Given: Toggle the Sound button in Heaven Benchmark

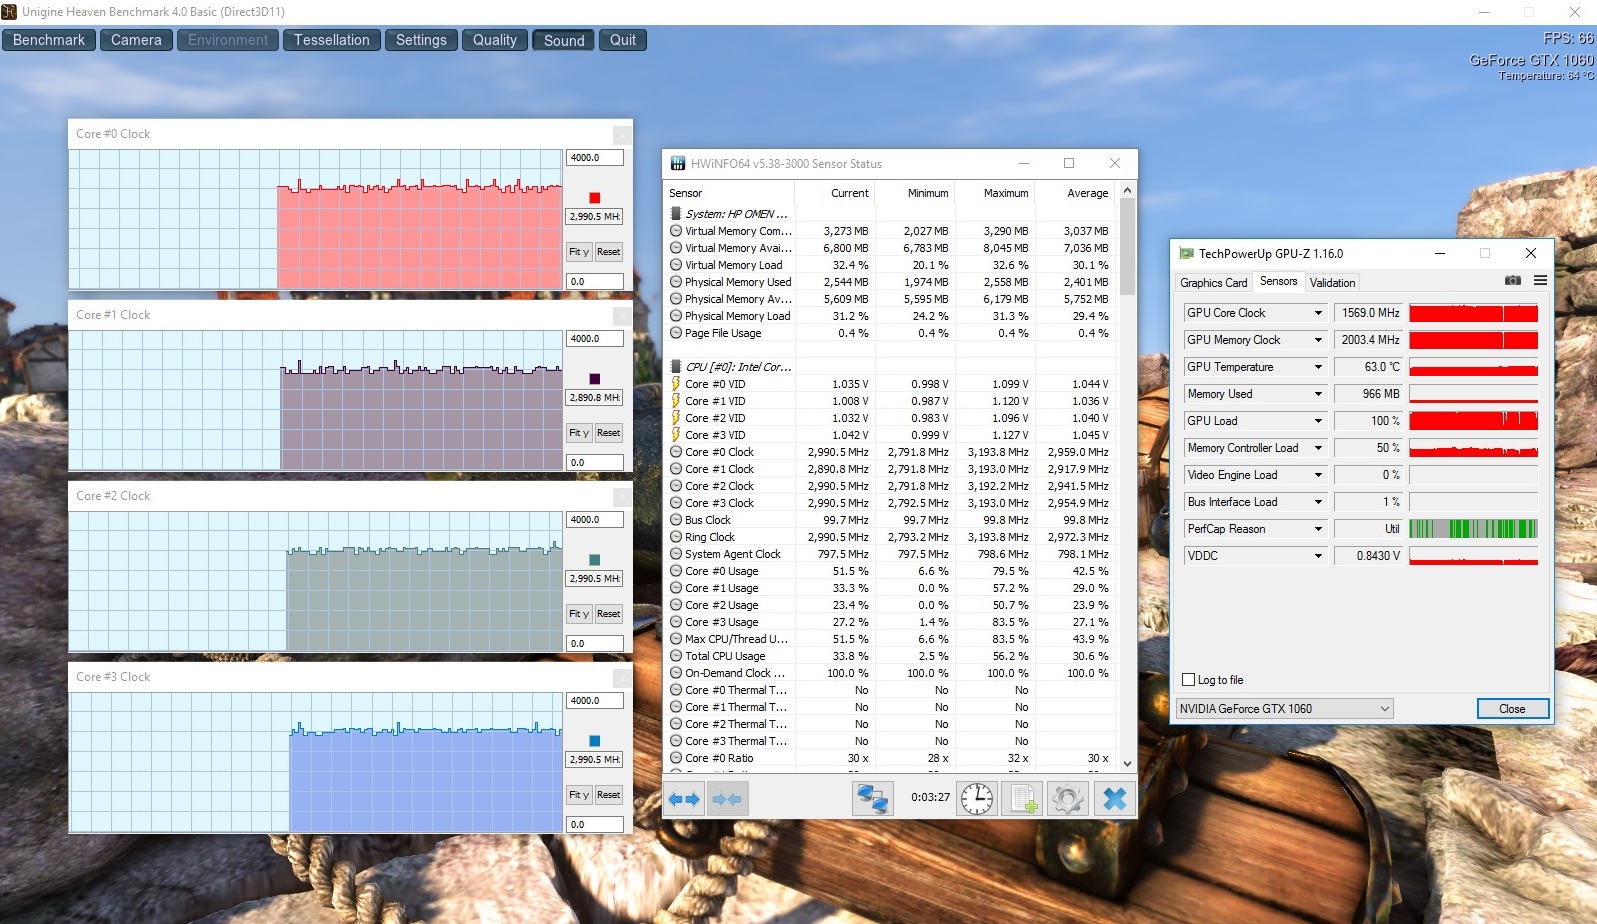Looking at the screenshot, I should (x=564, y=40).
